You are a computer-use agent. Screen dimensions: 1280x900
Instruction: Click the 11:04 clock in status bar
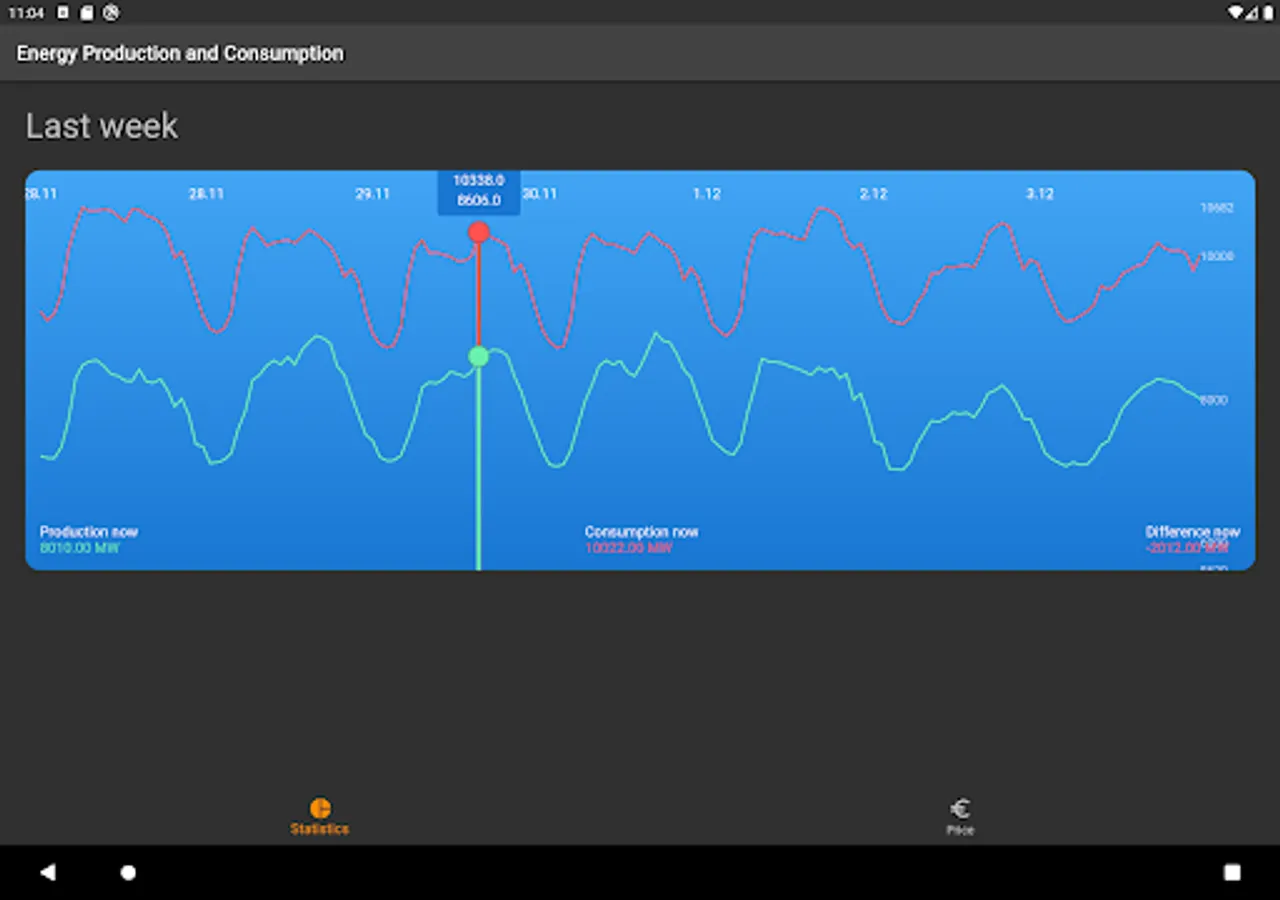click(x=26, y=13)
